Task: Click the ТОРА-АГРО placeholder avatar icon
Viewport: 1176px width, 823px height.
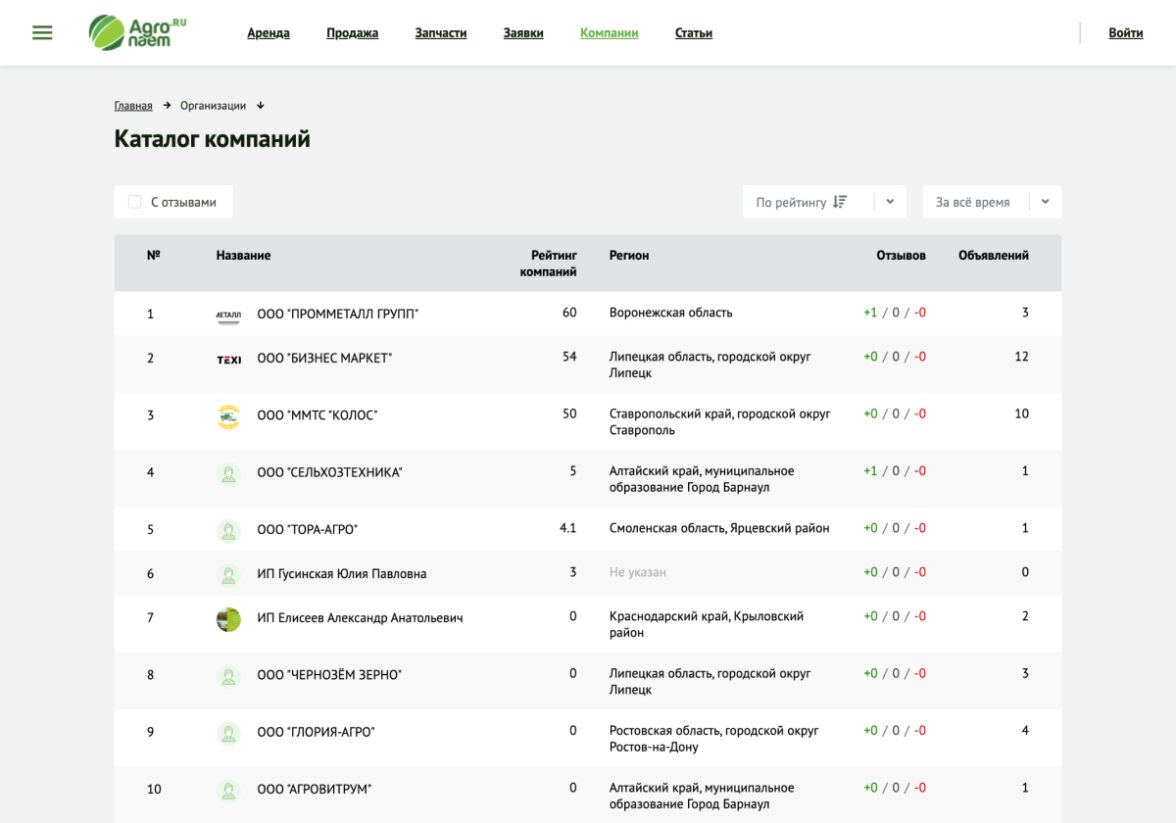Action: 229,530
